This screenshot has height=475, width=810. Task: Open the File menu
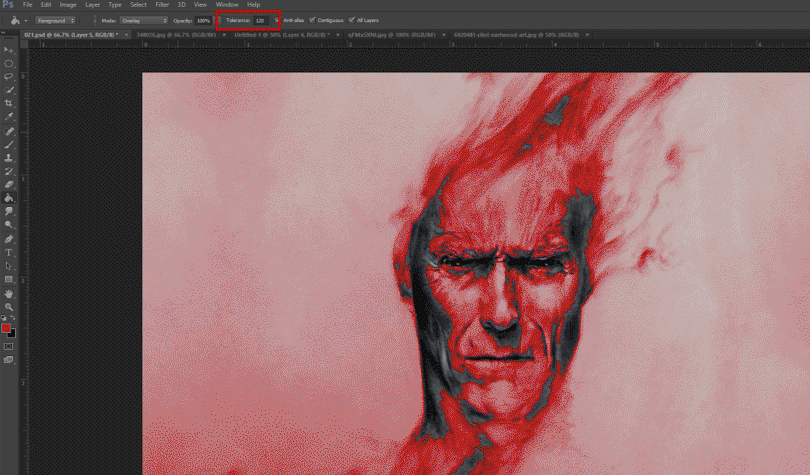27,5
